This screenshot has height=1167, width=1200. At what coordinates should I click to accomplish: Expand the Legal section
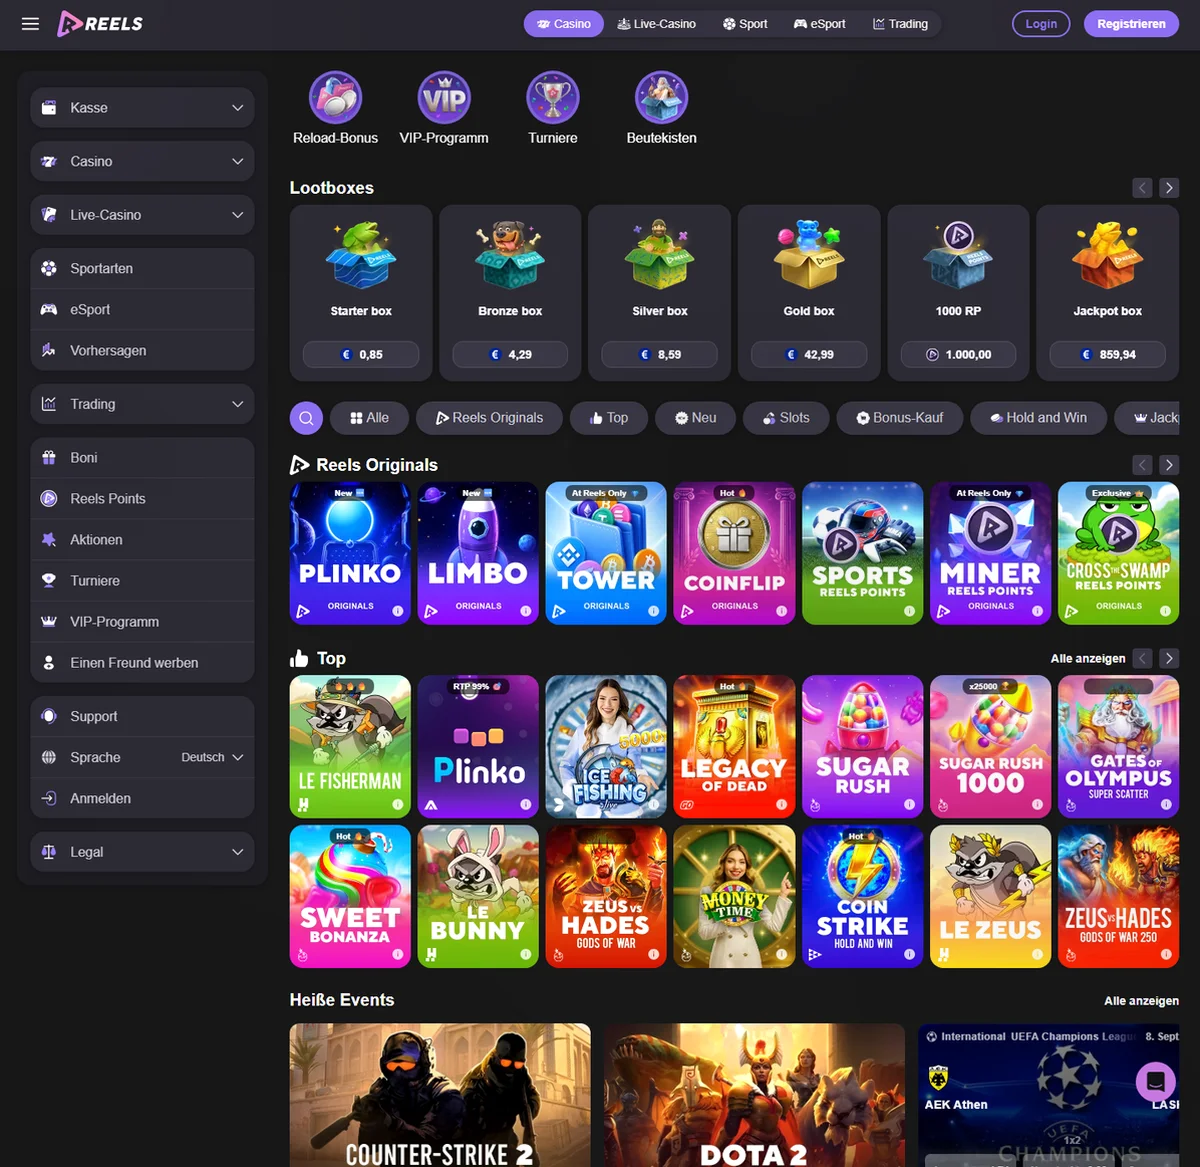(142, 852)
